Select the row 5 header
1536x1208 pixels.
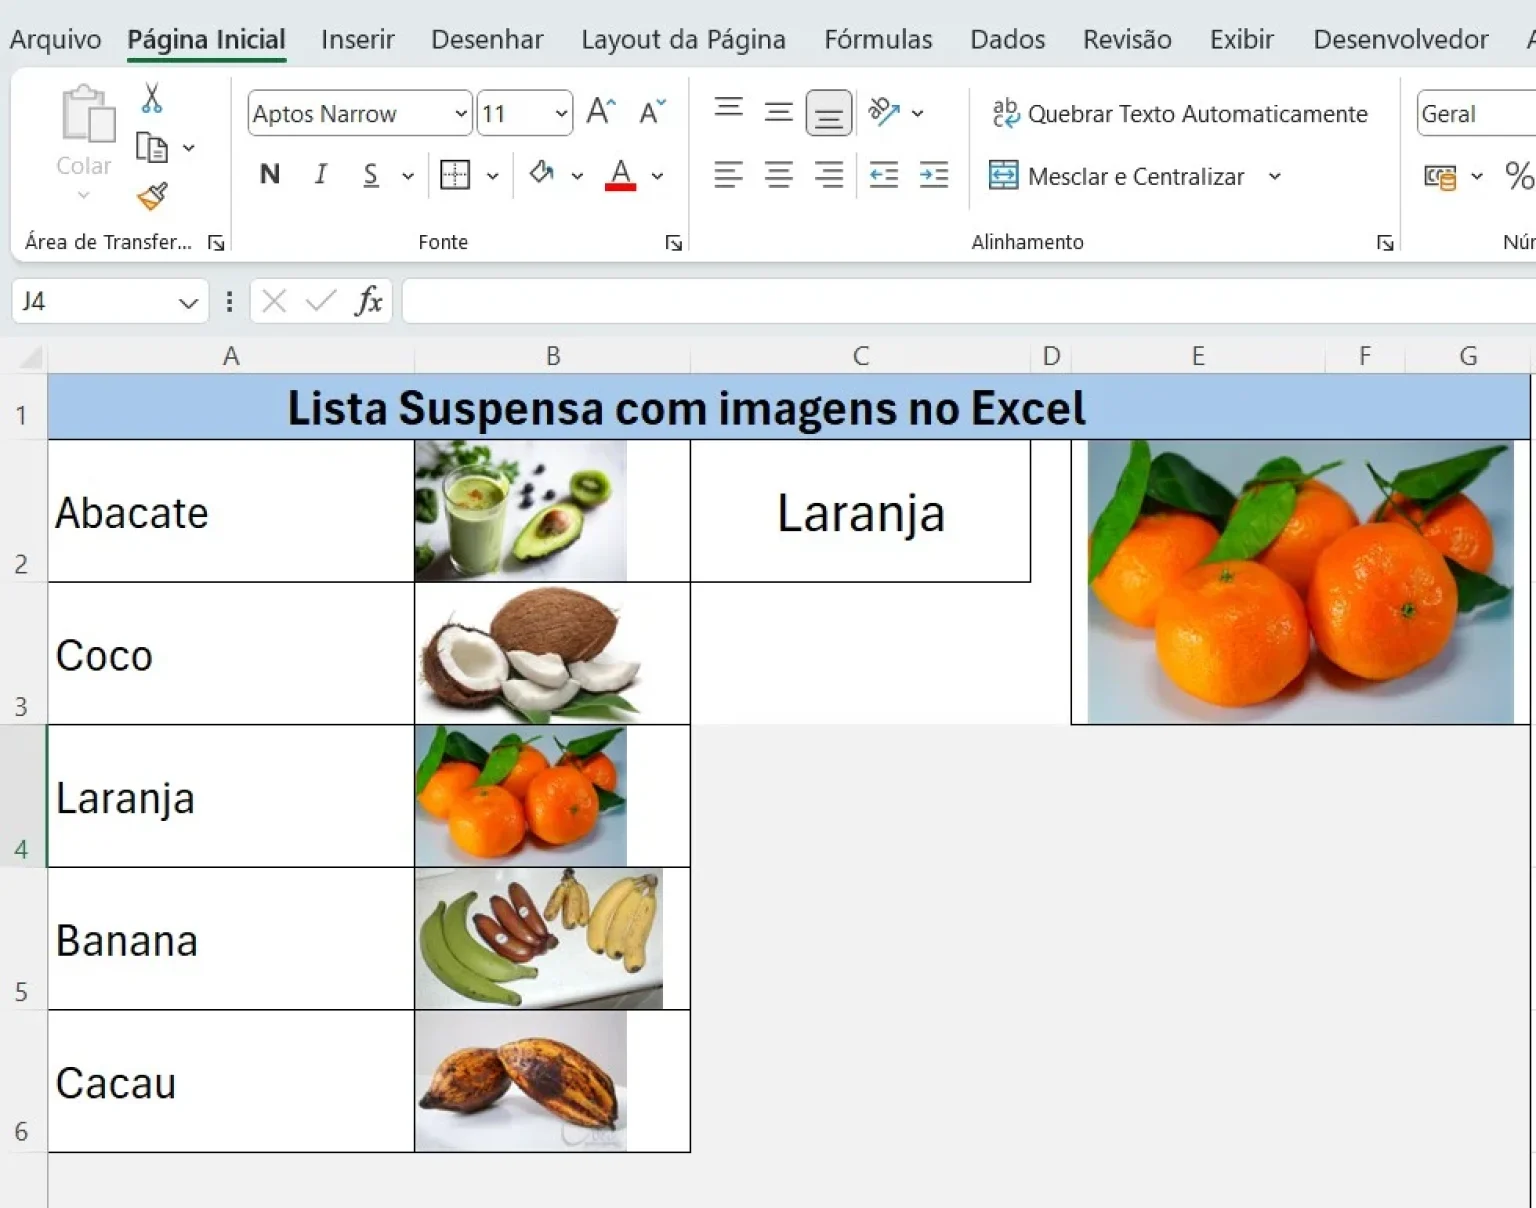(x=22, y=938)
